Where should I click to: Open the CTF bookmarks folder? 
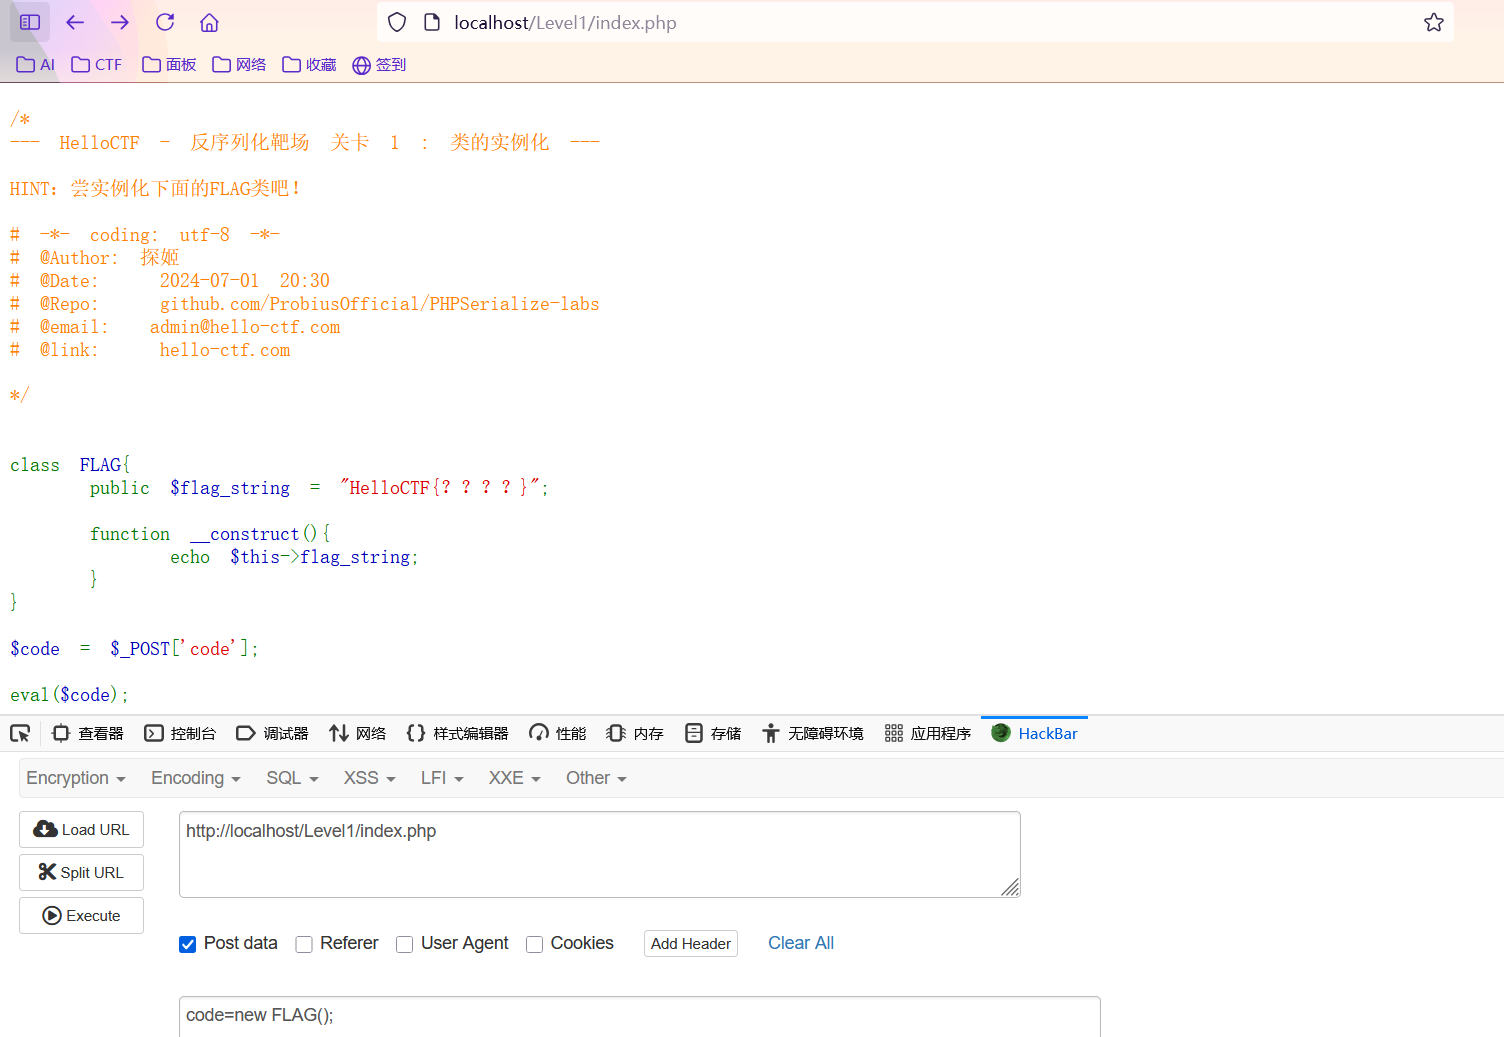(x=97, y=65)
